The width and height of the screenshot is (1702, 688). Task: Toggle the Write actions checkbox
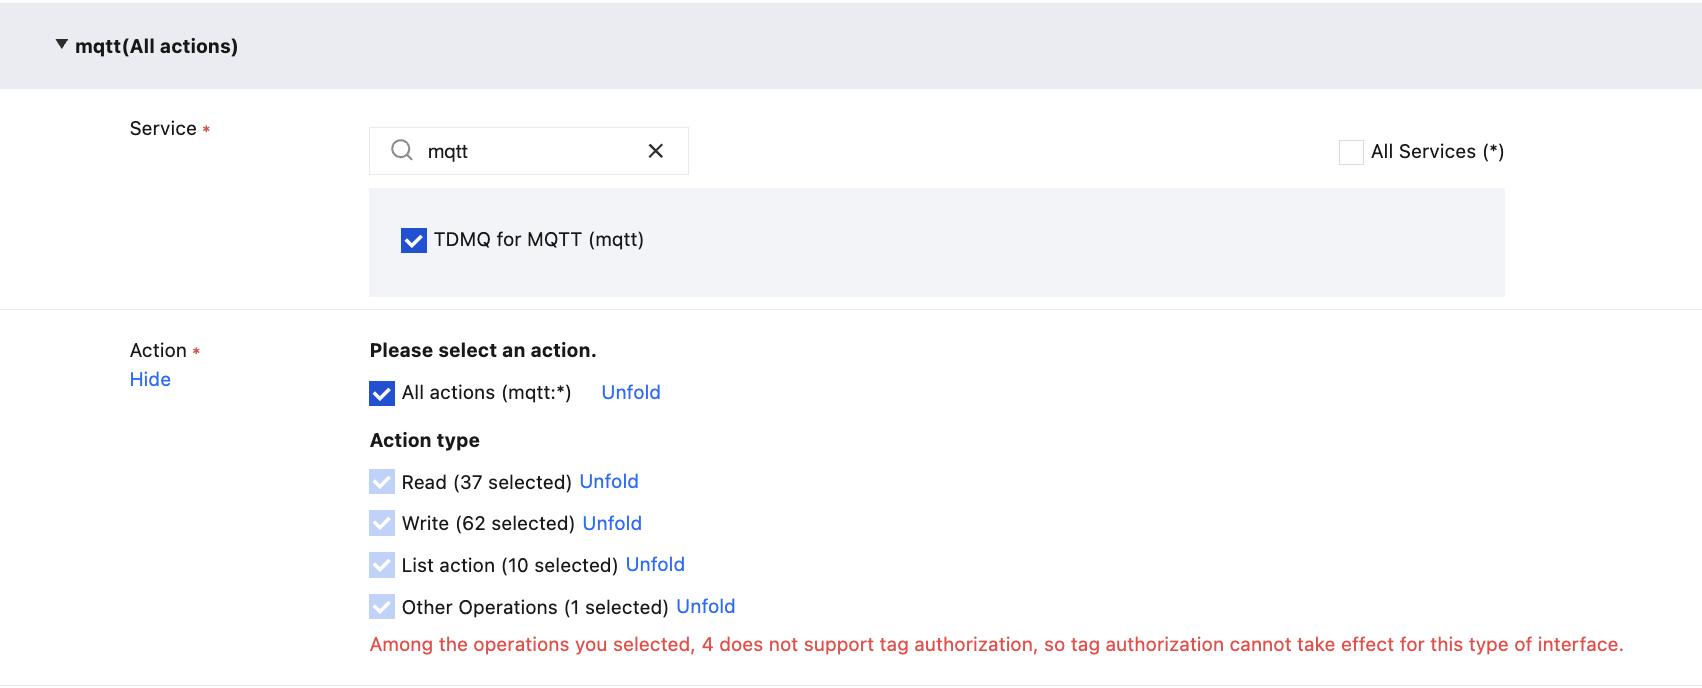click(382, 523)
